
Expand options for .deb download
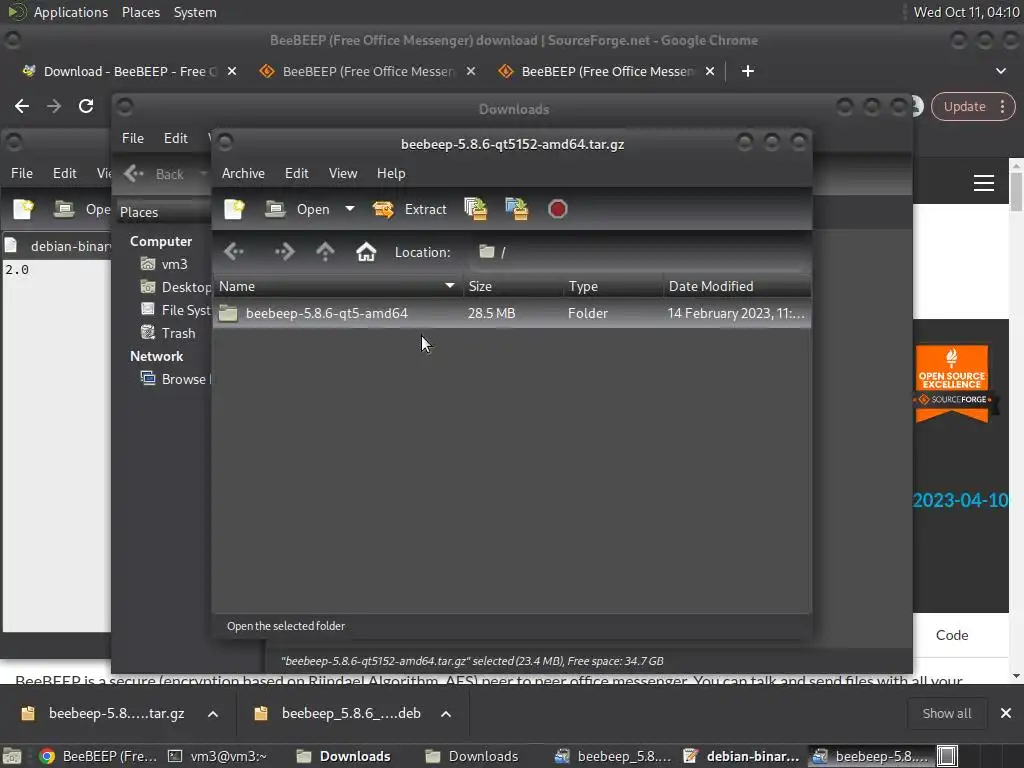click(446, 714)
